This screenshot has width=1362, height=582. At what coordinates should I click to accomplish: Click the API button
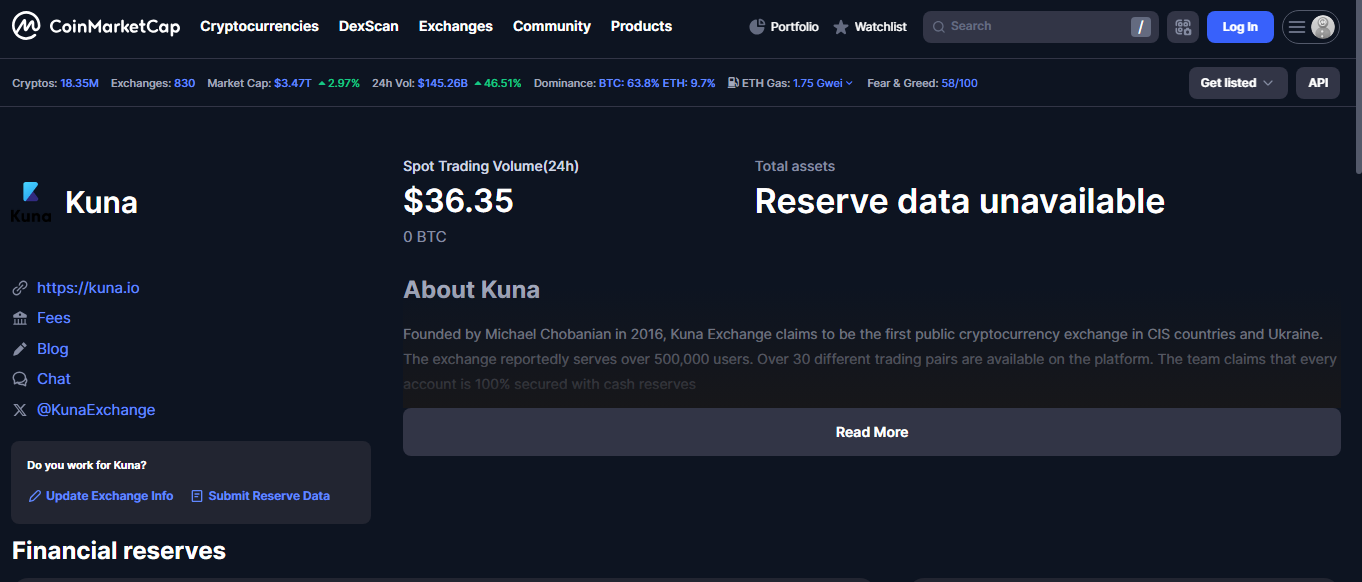pos(1318,83)
